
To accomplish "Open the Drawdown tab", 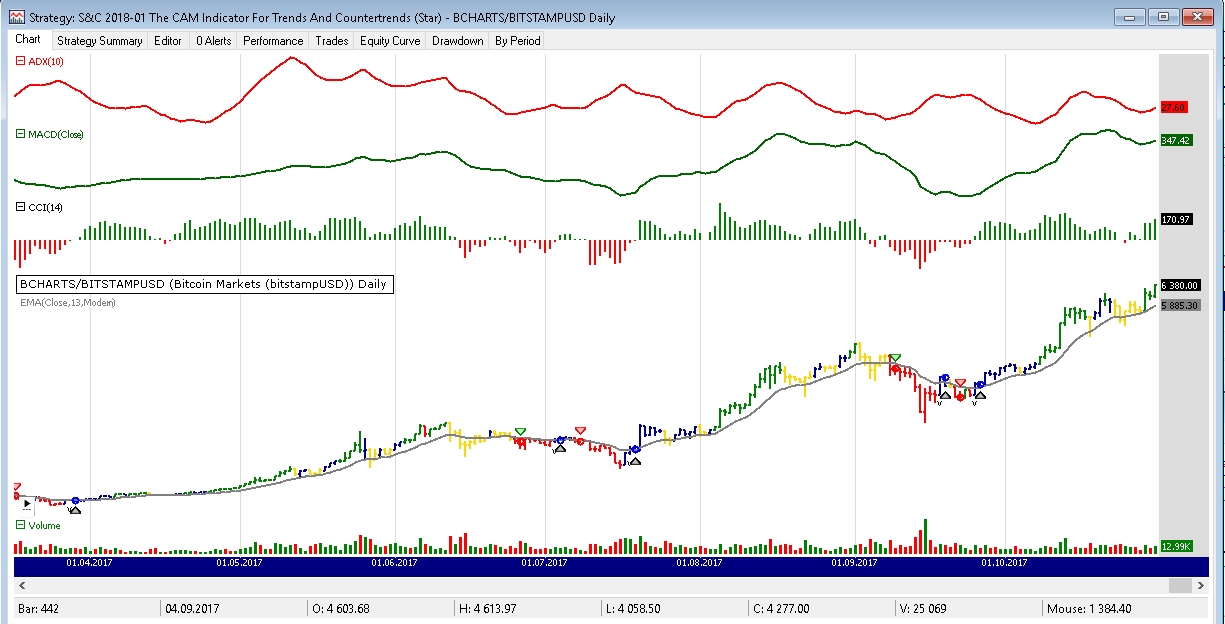I will 458,41.
